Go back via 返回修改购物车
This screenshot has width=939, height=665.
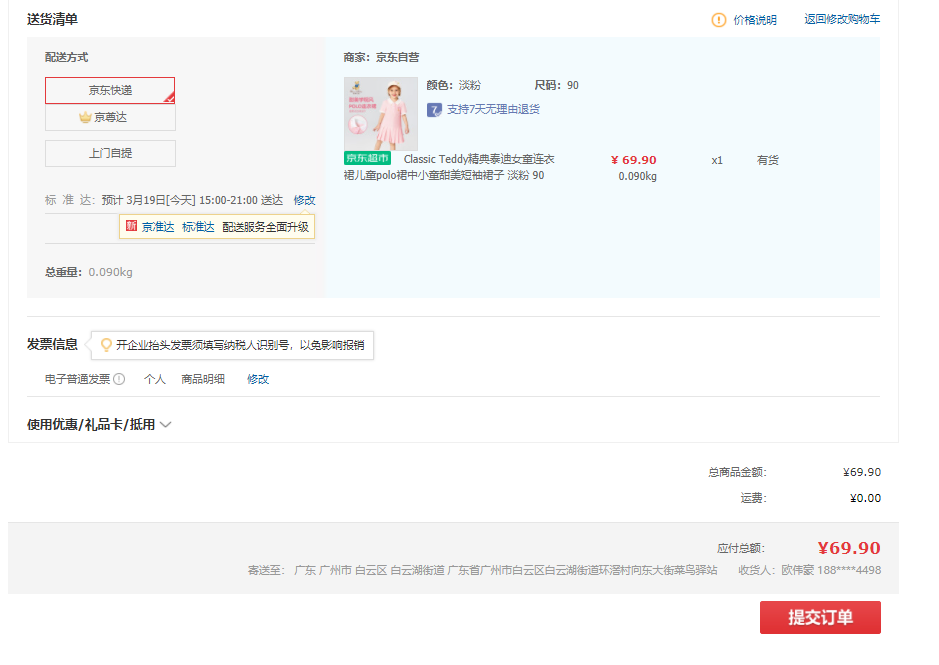coord(842,20)
